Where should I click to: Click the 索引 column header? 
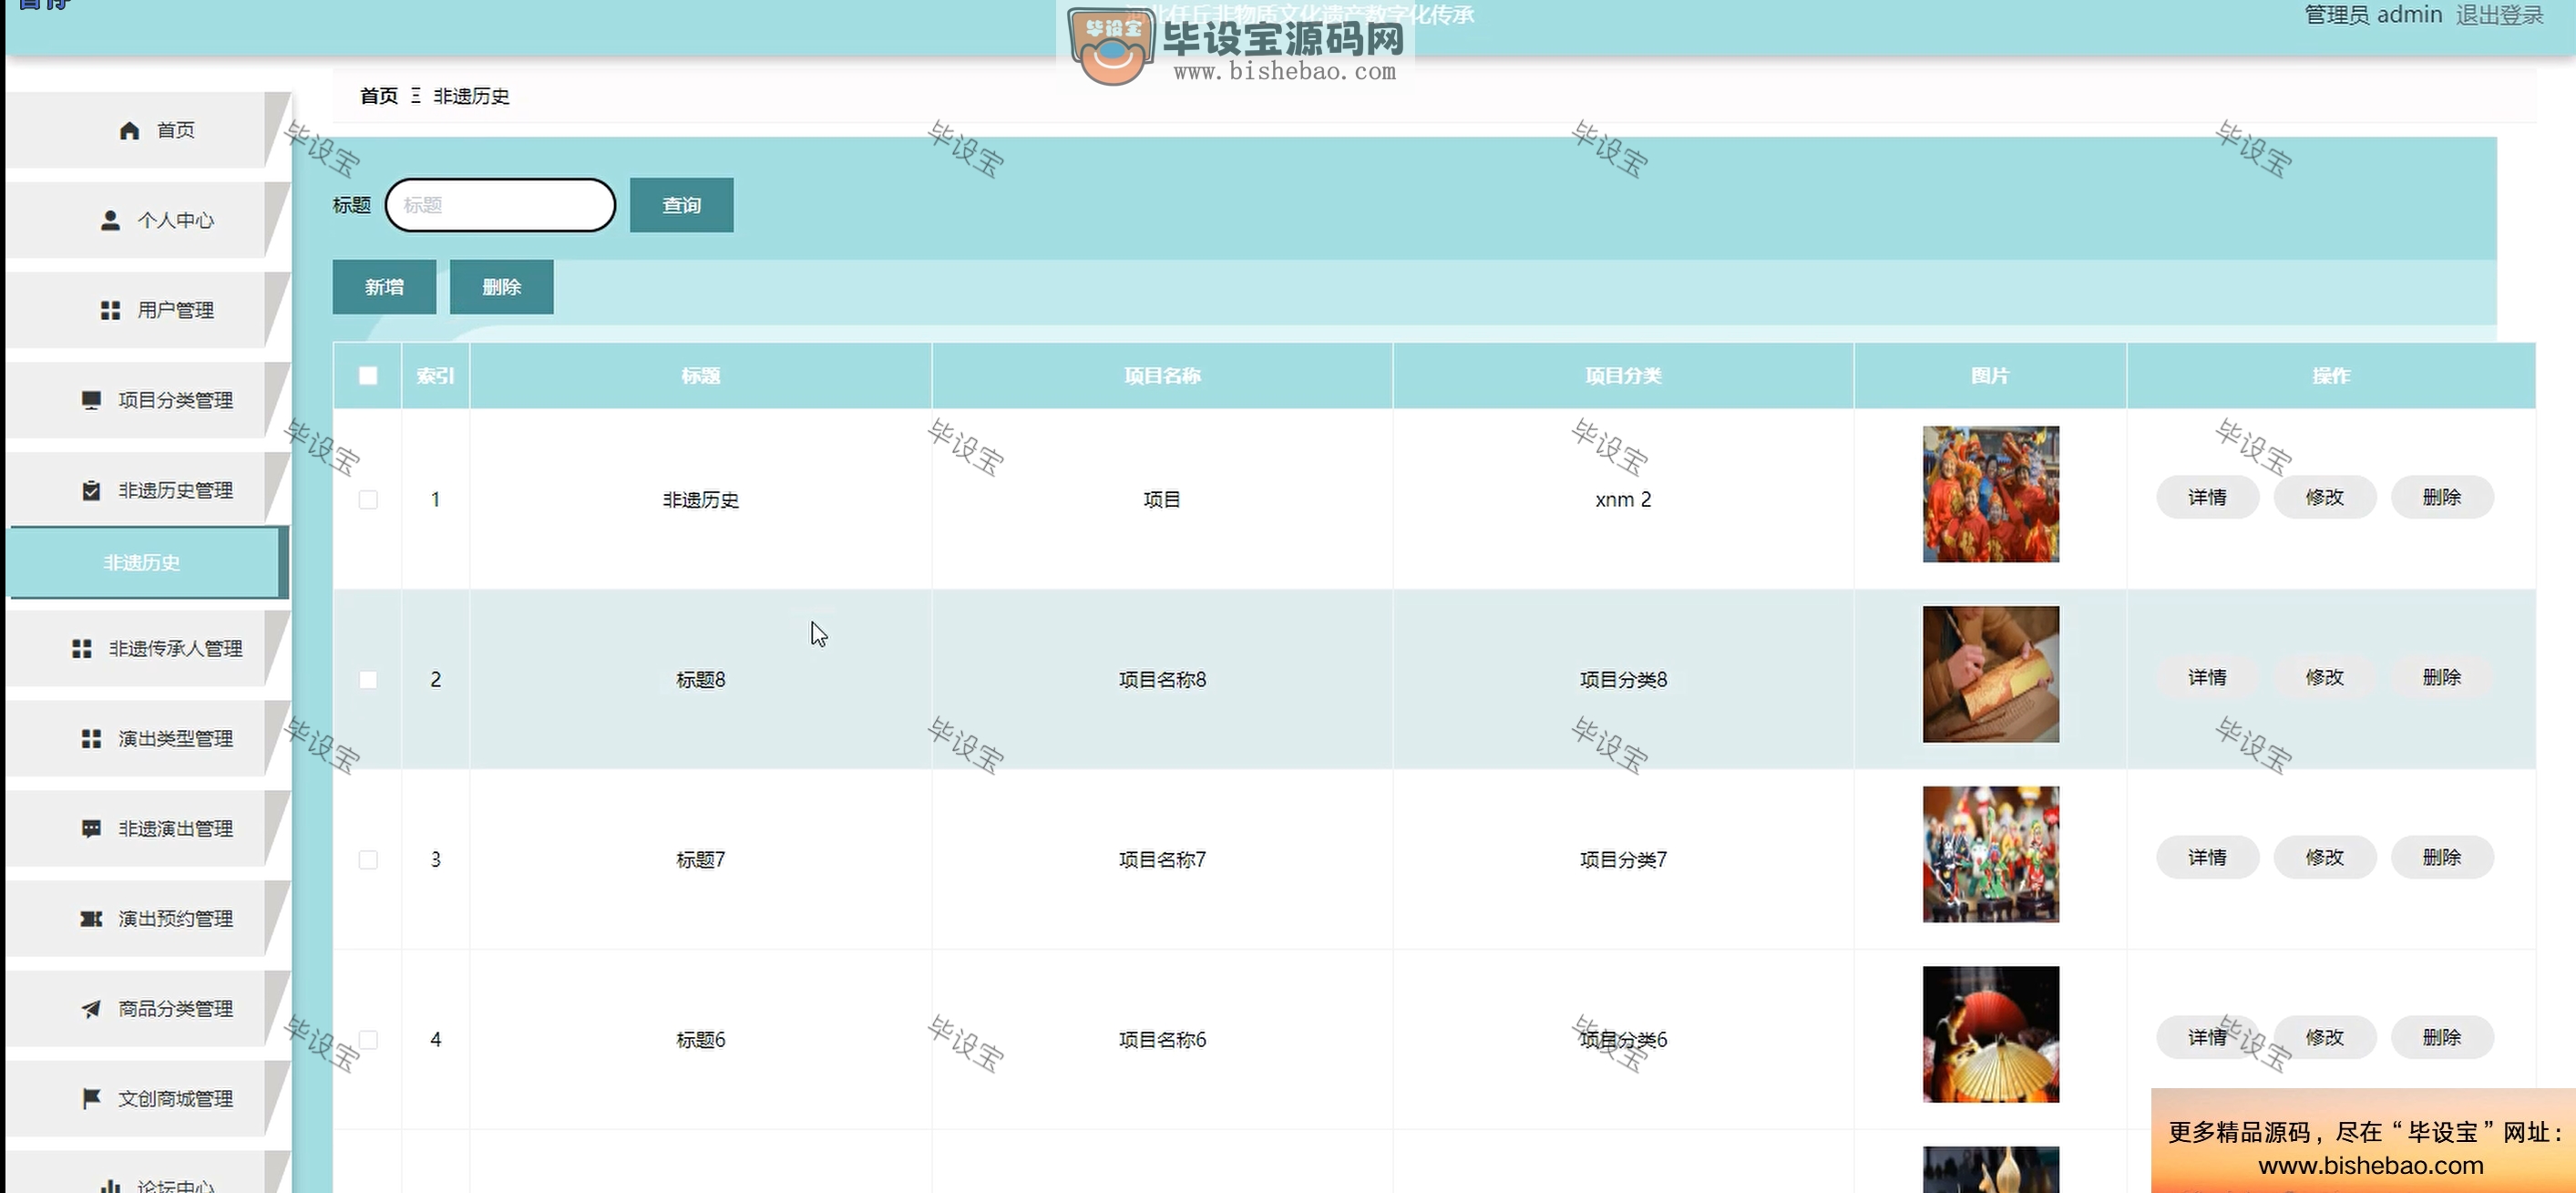(435, 375)
